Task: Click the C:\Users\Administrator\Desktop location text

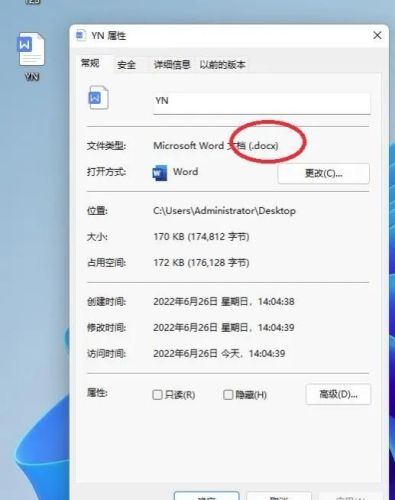Action: point(224,211)
